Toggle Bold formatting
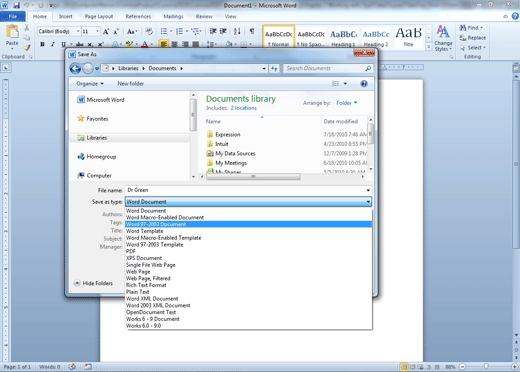The height and width of the screenshot is (372, 520). (42, 44)
